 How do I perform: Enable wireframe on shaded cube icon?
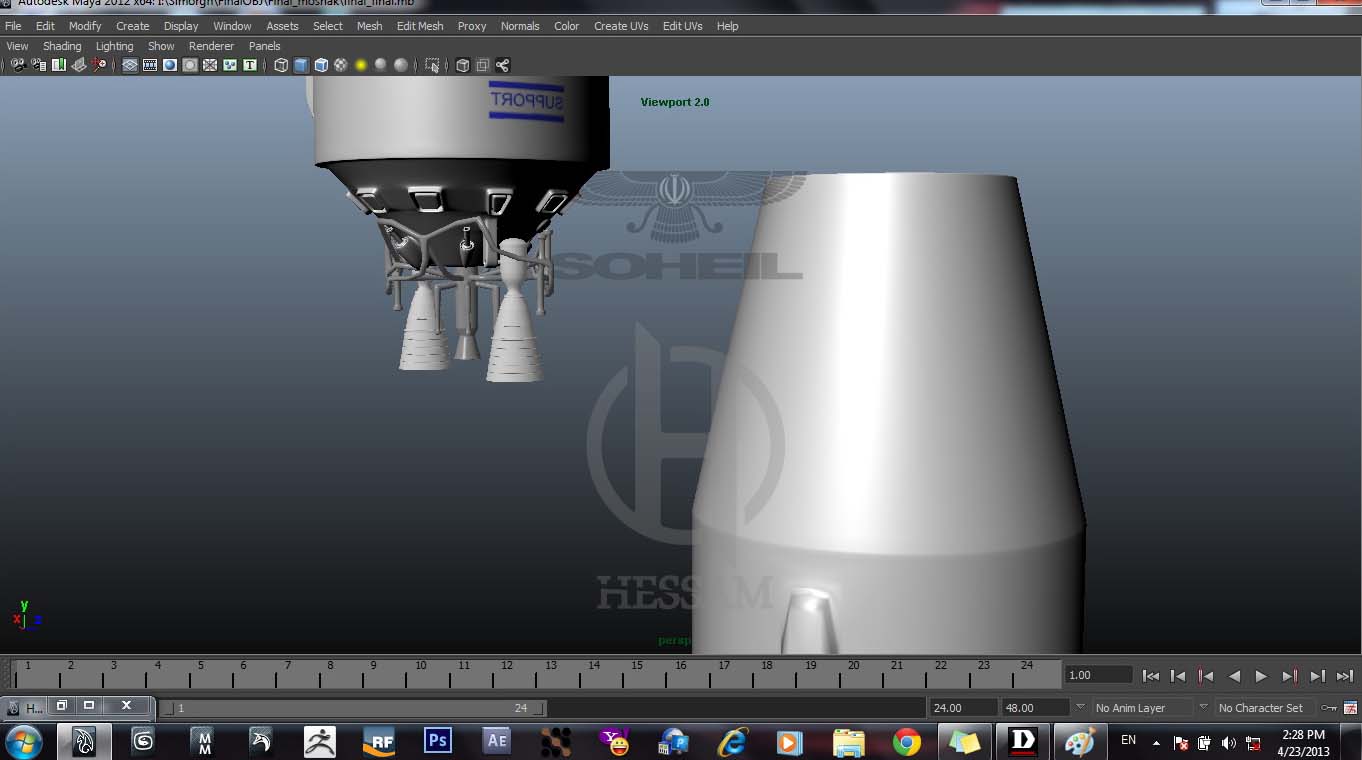pos(321,65)
